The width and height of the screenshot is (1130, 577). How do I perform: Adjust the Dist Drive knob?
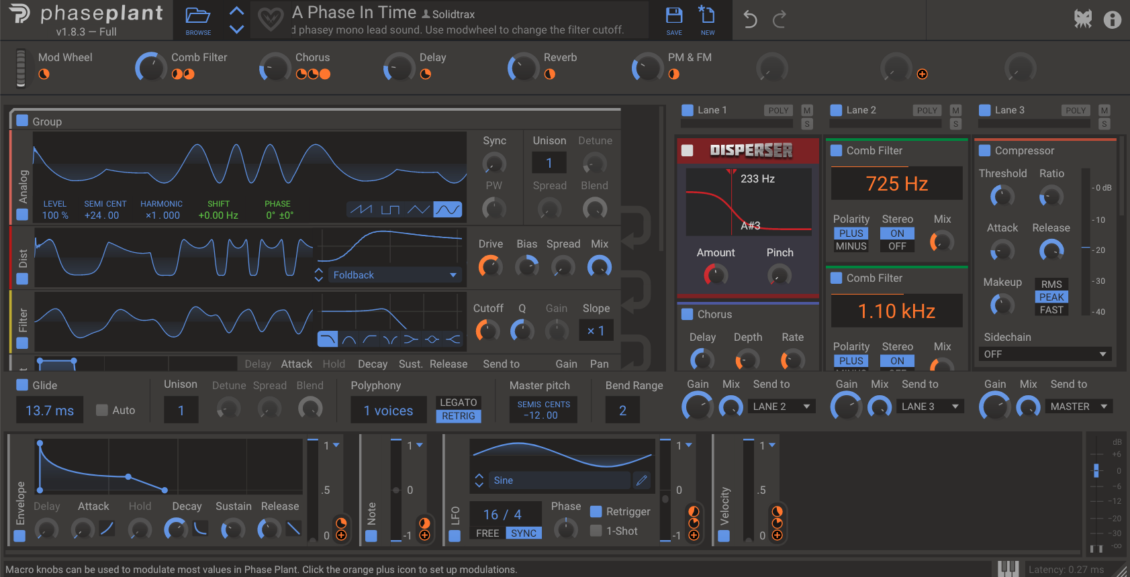tap(490, 267)
